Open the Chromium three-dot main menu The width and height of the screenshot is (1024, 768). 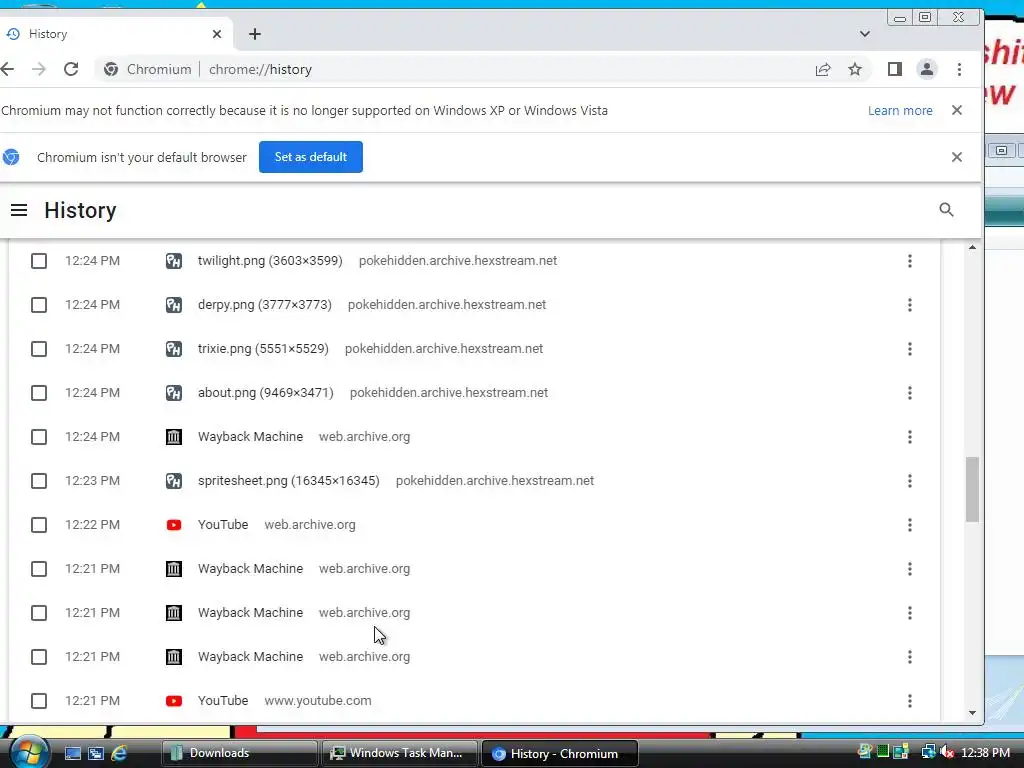[959, 69]
